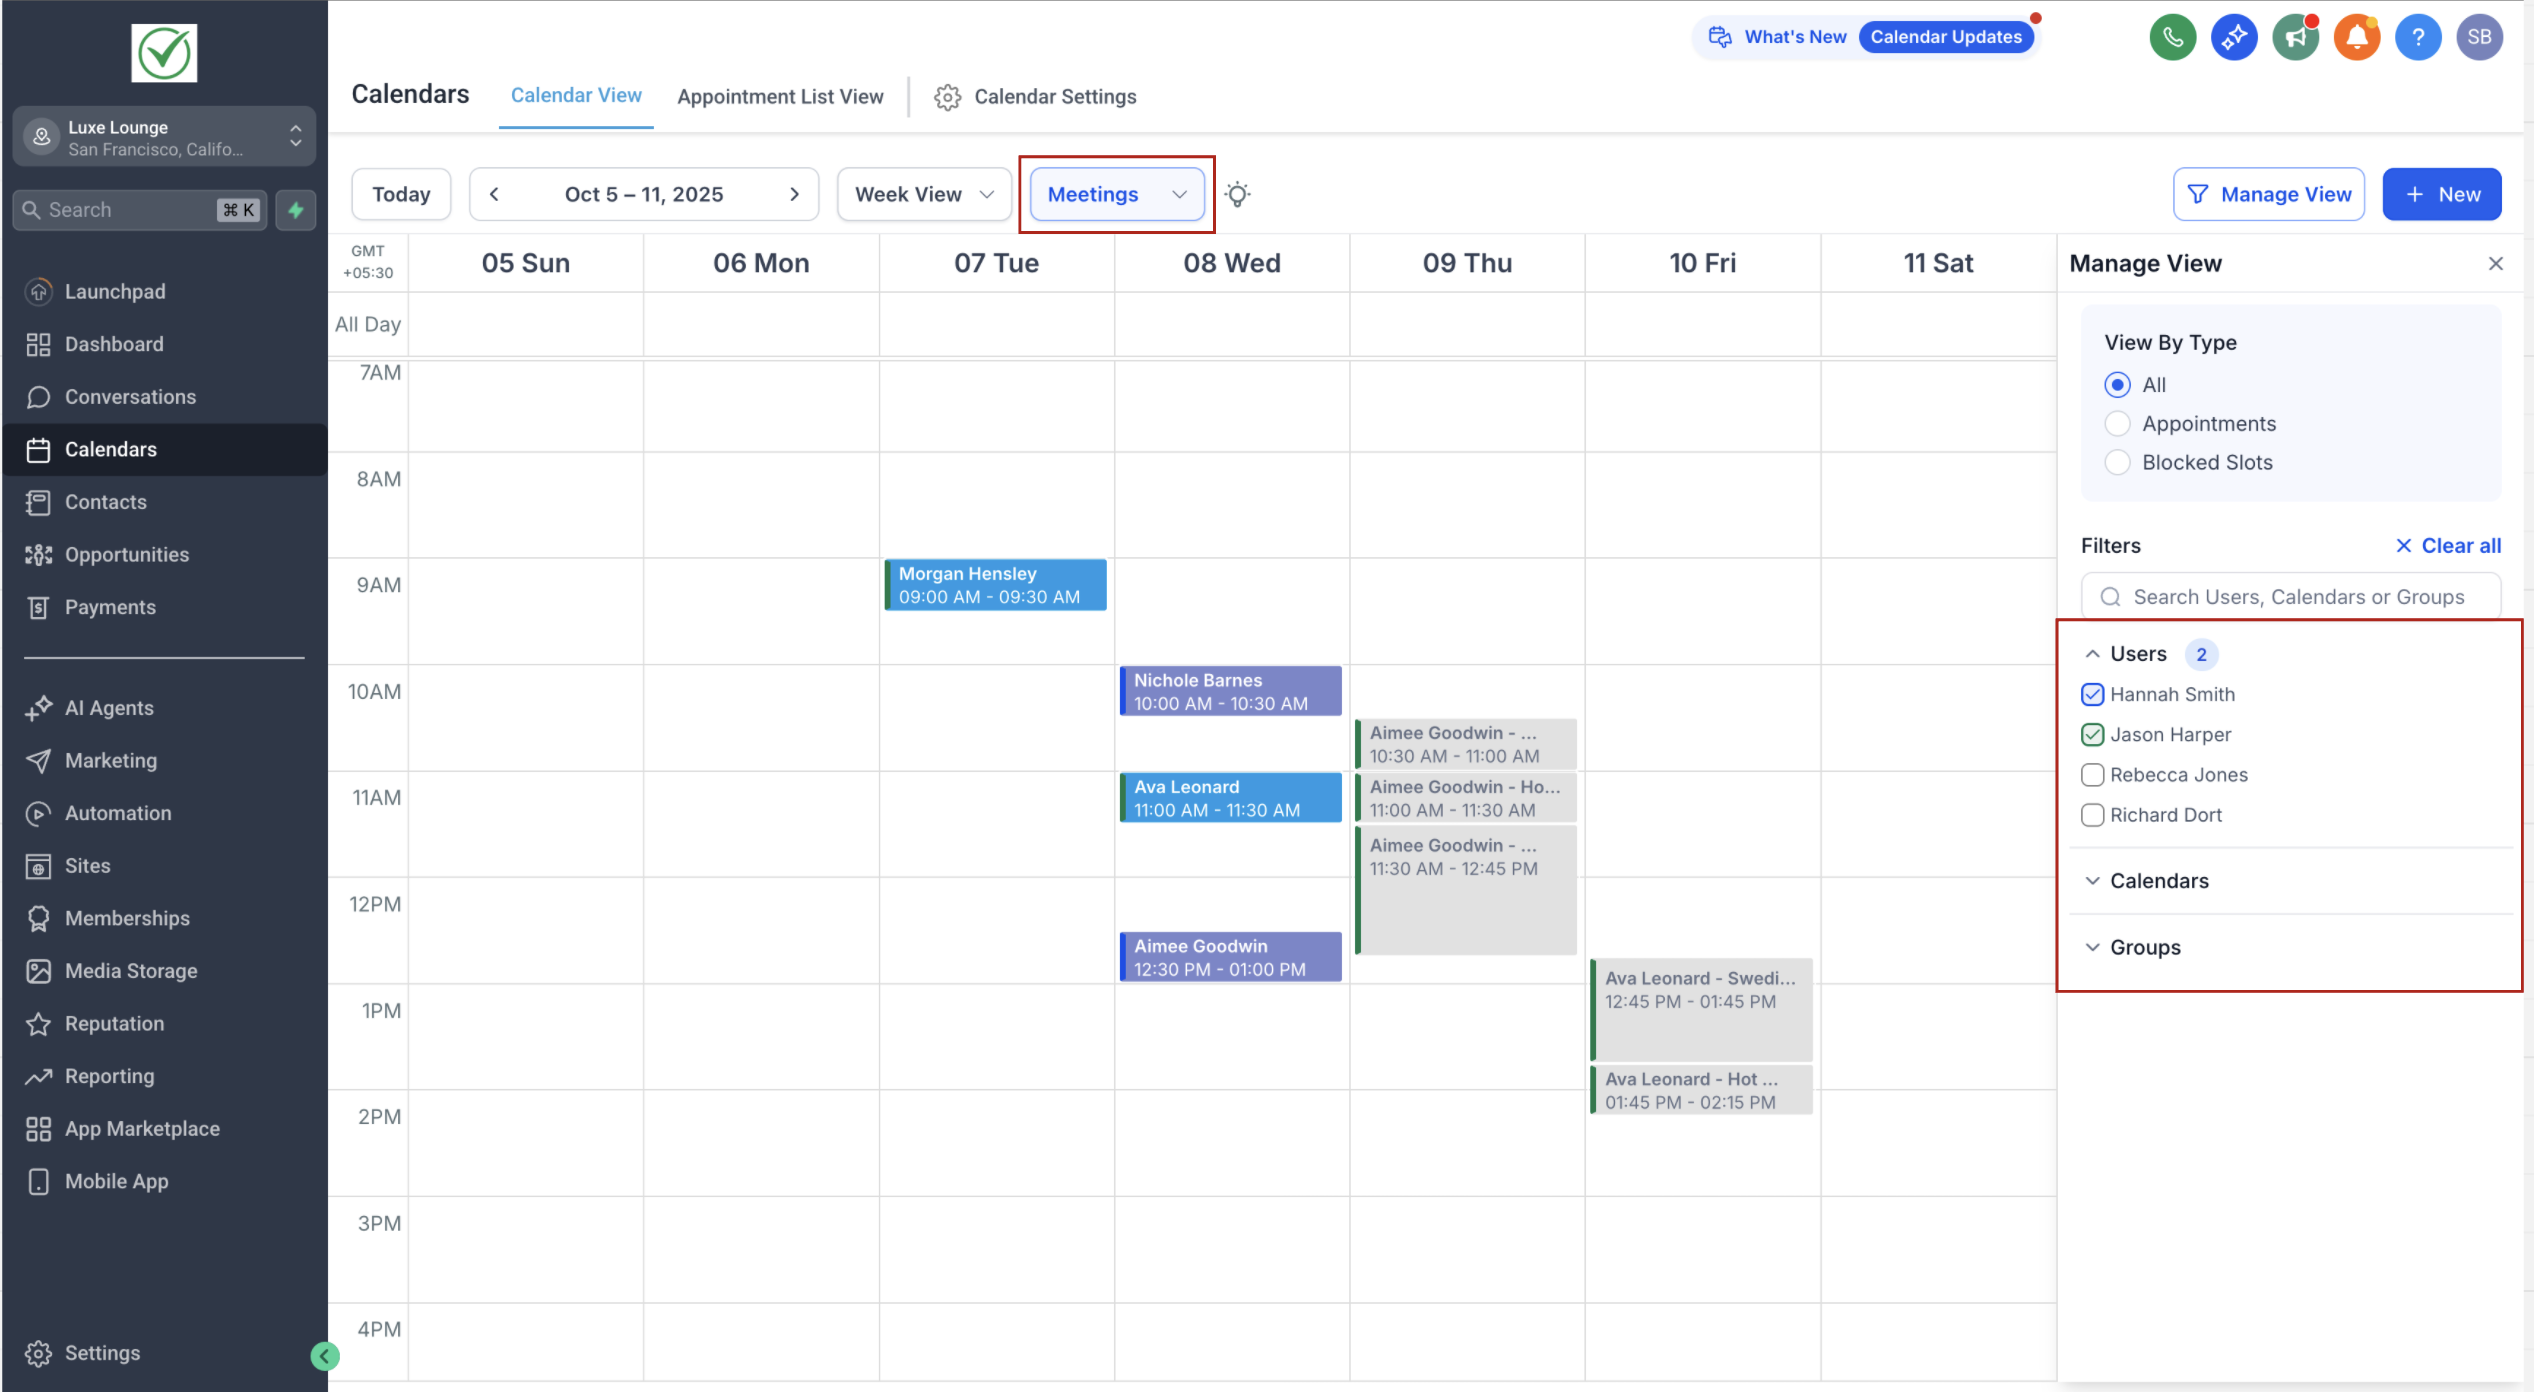
Task: Click the green phone dialer icon
Action: (2172, 38)
